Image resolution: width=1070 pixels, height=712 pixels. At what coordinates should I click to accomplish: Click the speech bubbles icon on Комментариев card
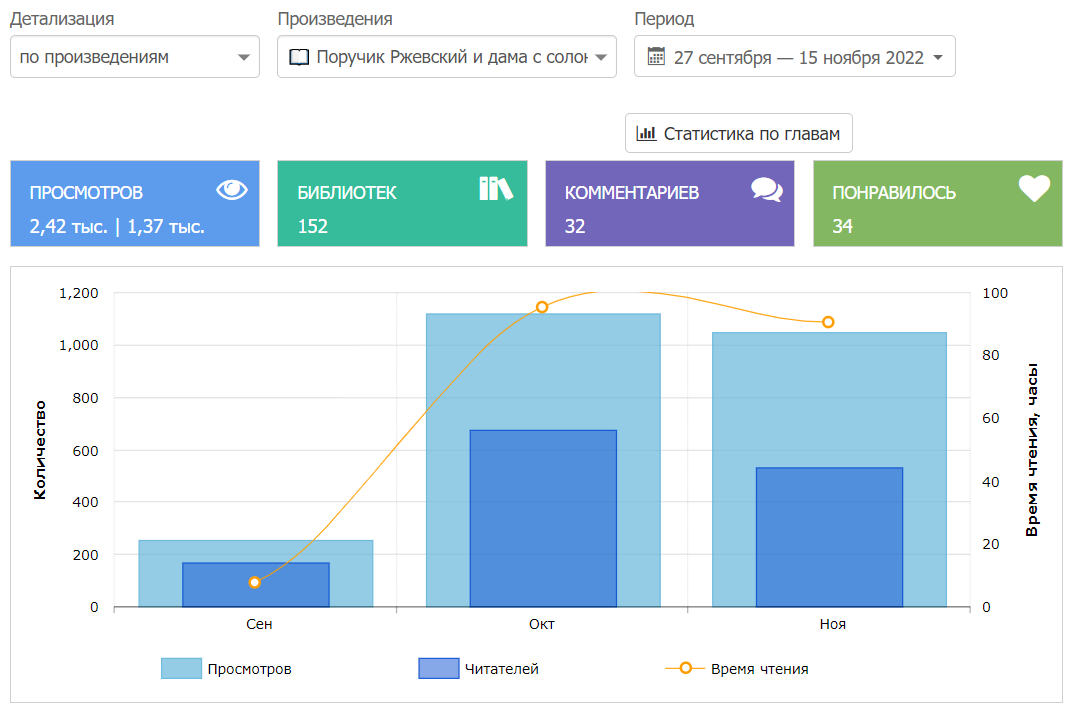766,190
